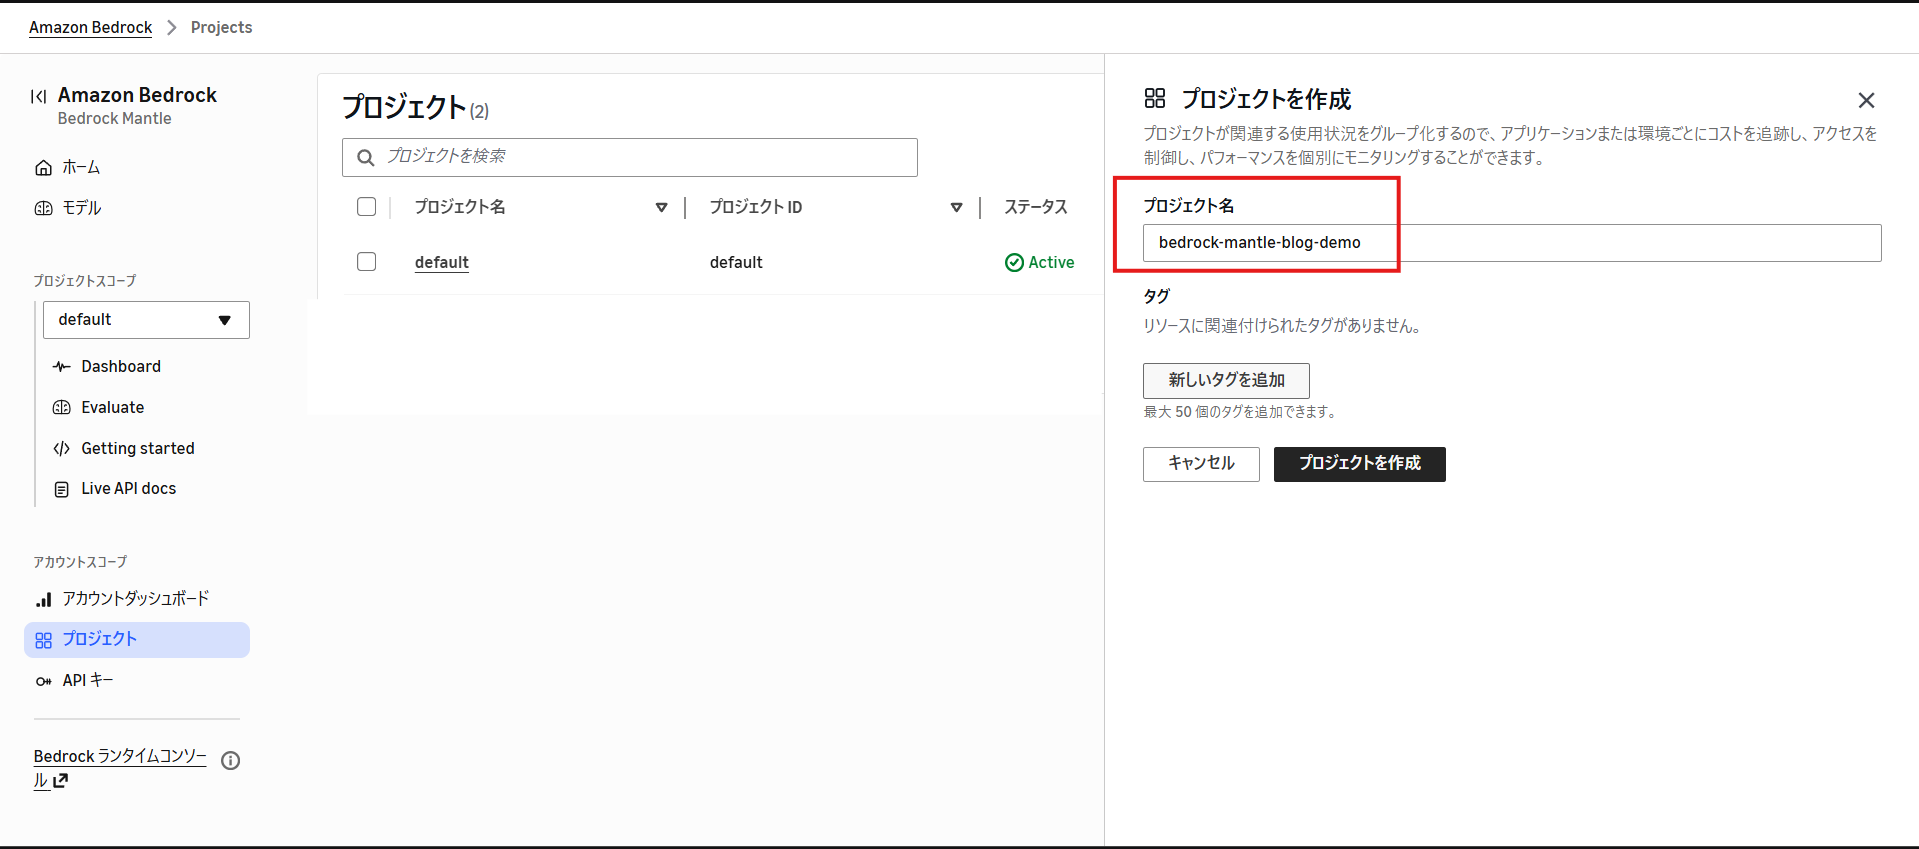
Task: Click the default project ID cell
Action: click(736, 262)
